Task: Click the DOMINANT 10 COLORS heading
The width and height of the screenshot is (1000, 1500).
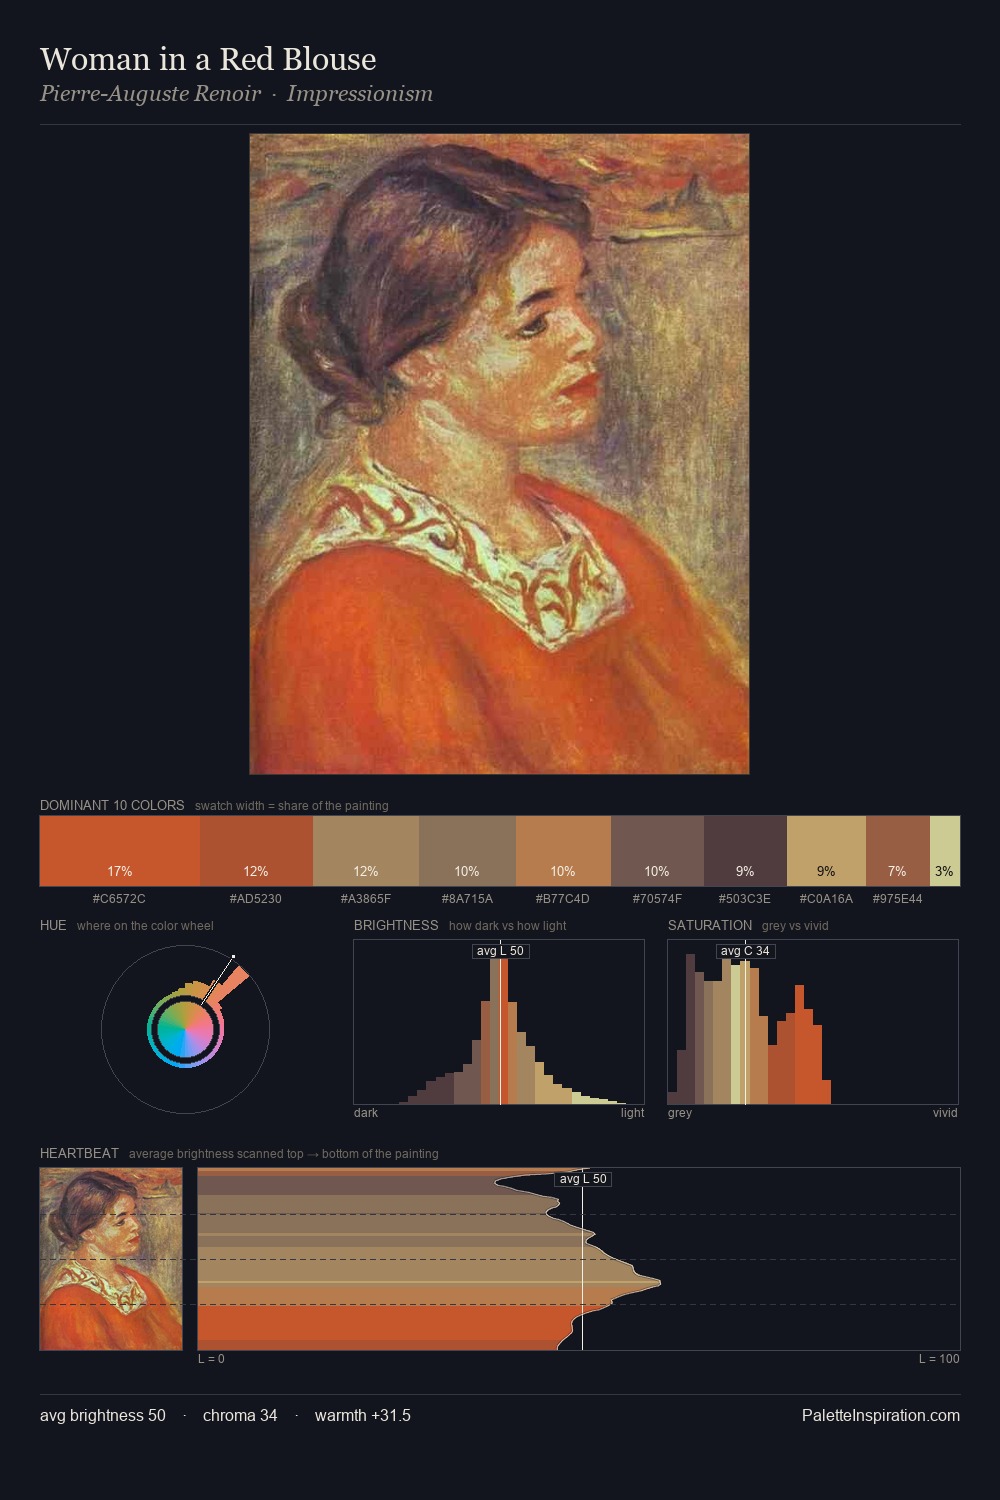Action: coord(112,805)
